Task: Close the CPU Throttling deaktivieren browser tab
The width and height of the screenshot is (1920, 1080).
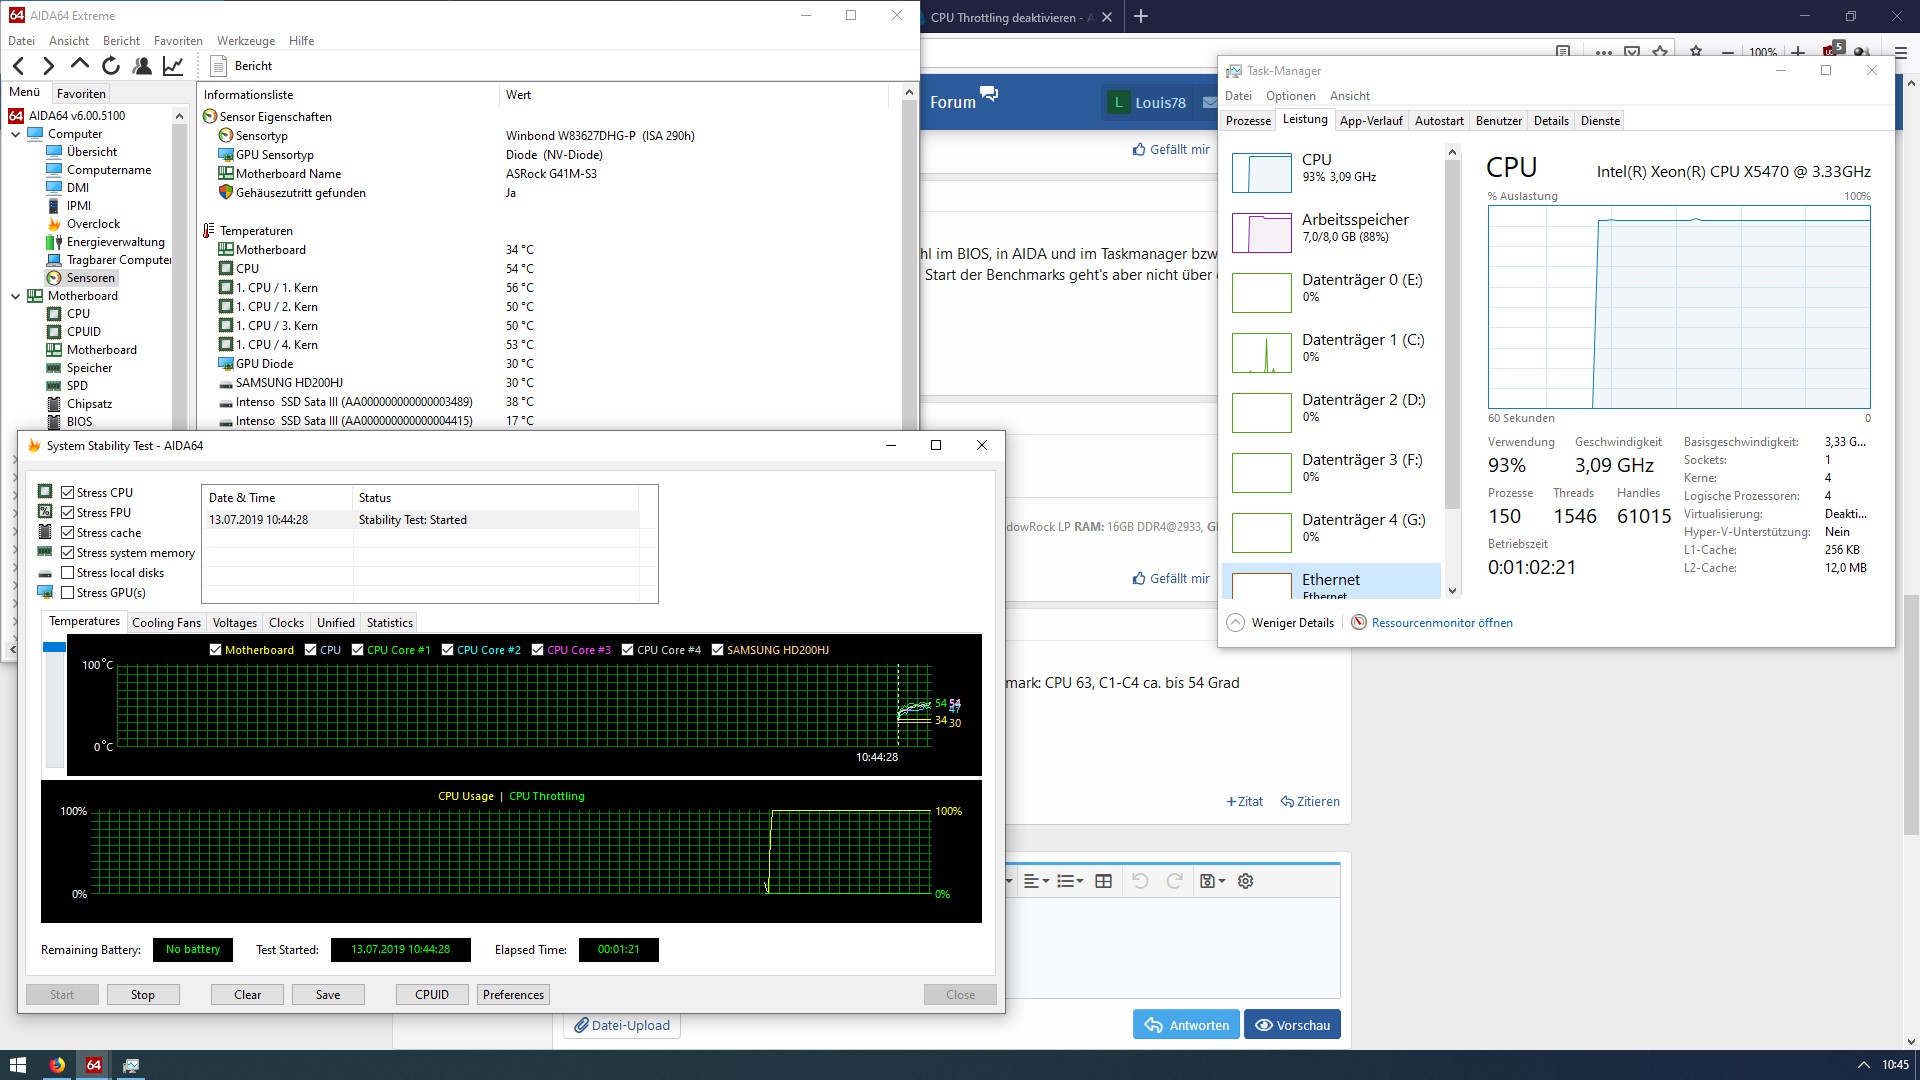Action: point(1107,17)
